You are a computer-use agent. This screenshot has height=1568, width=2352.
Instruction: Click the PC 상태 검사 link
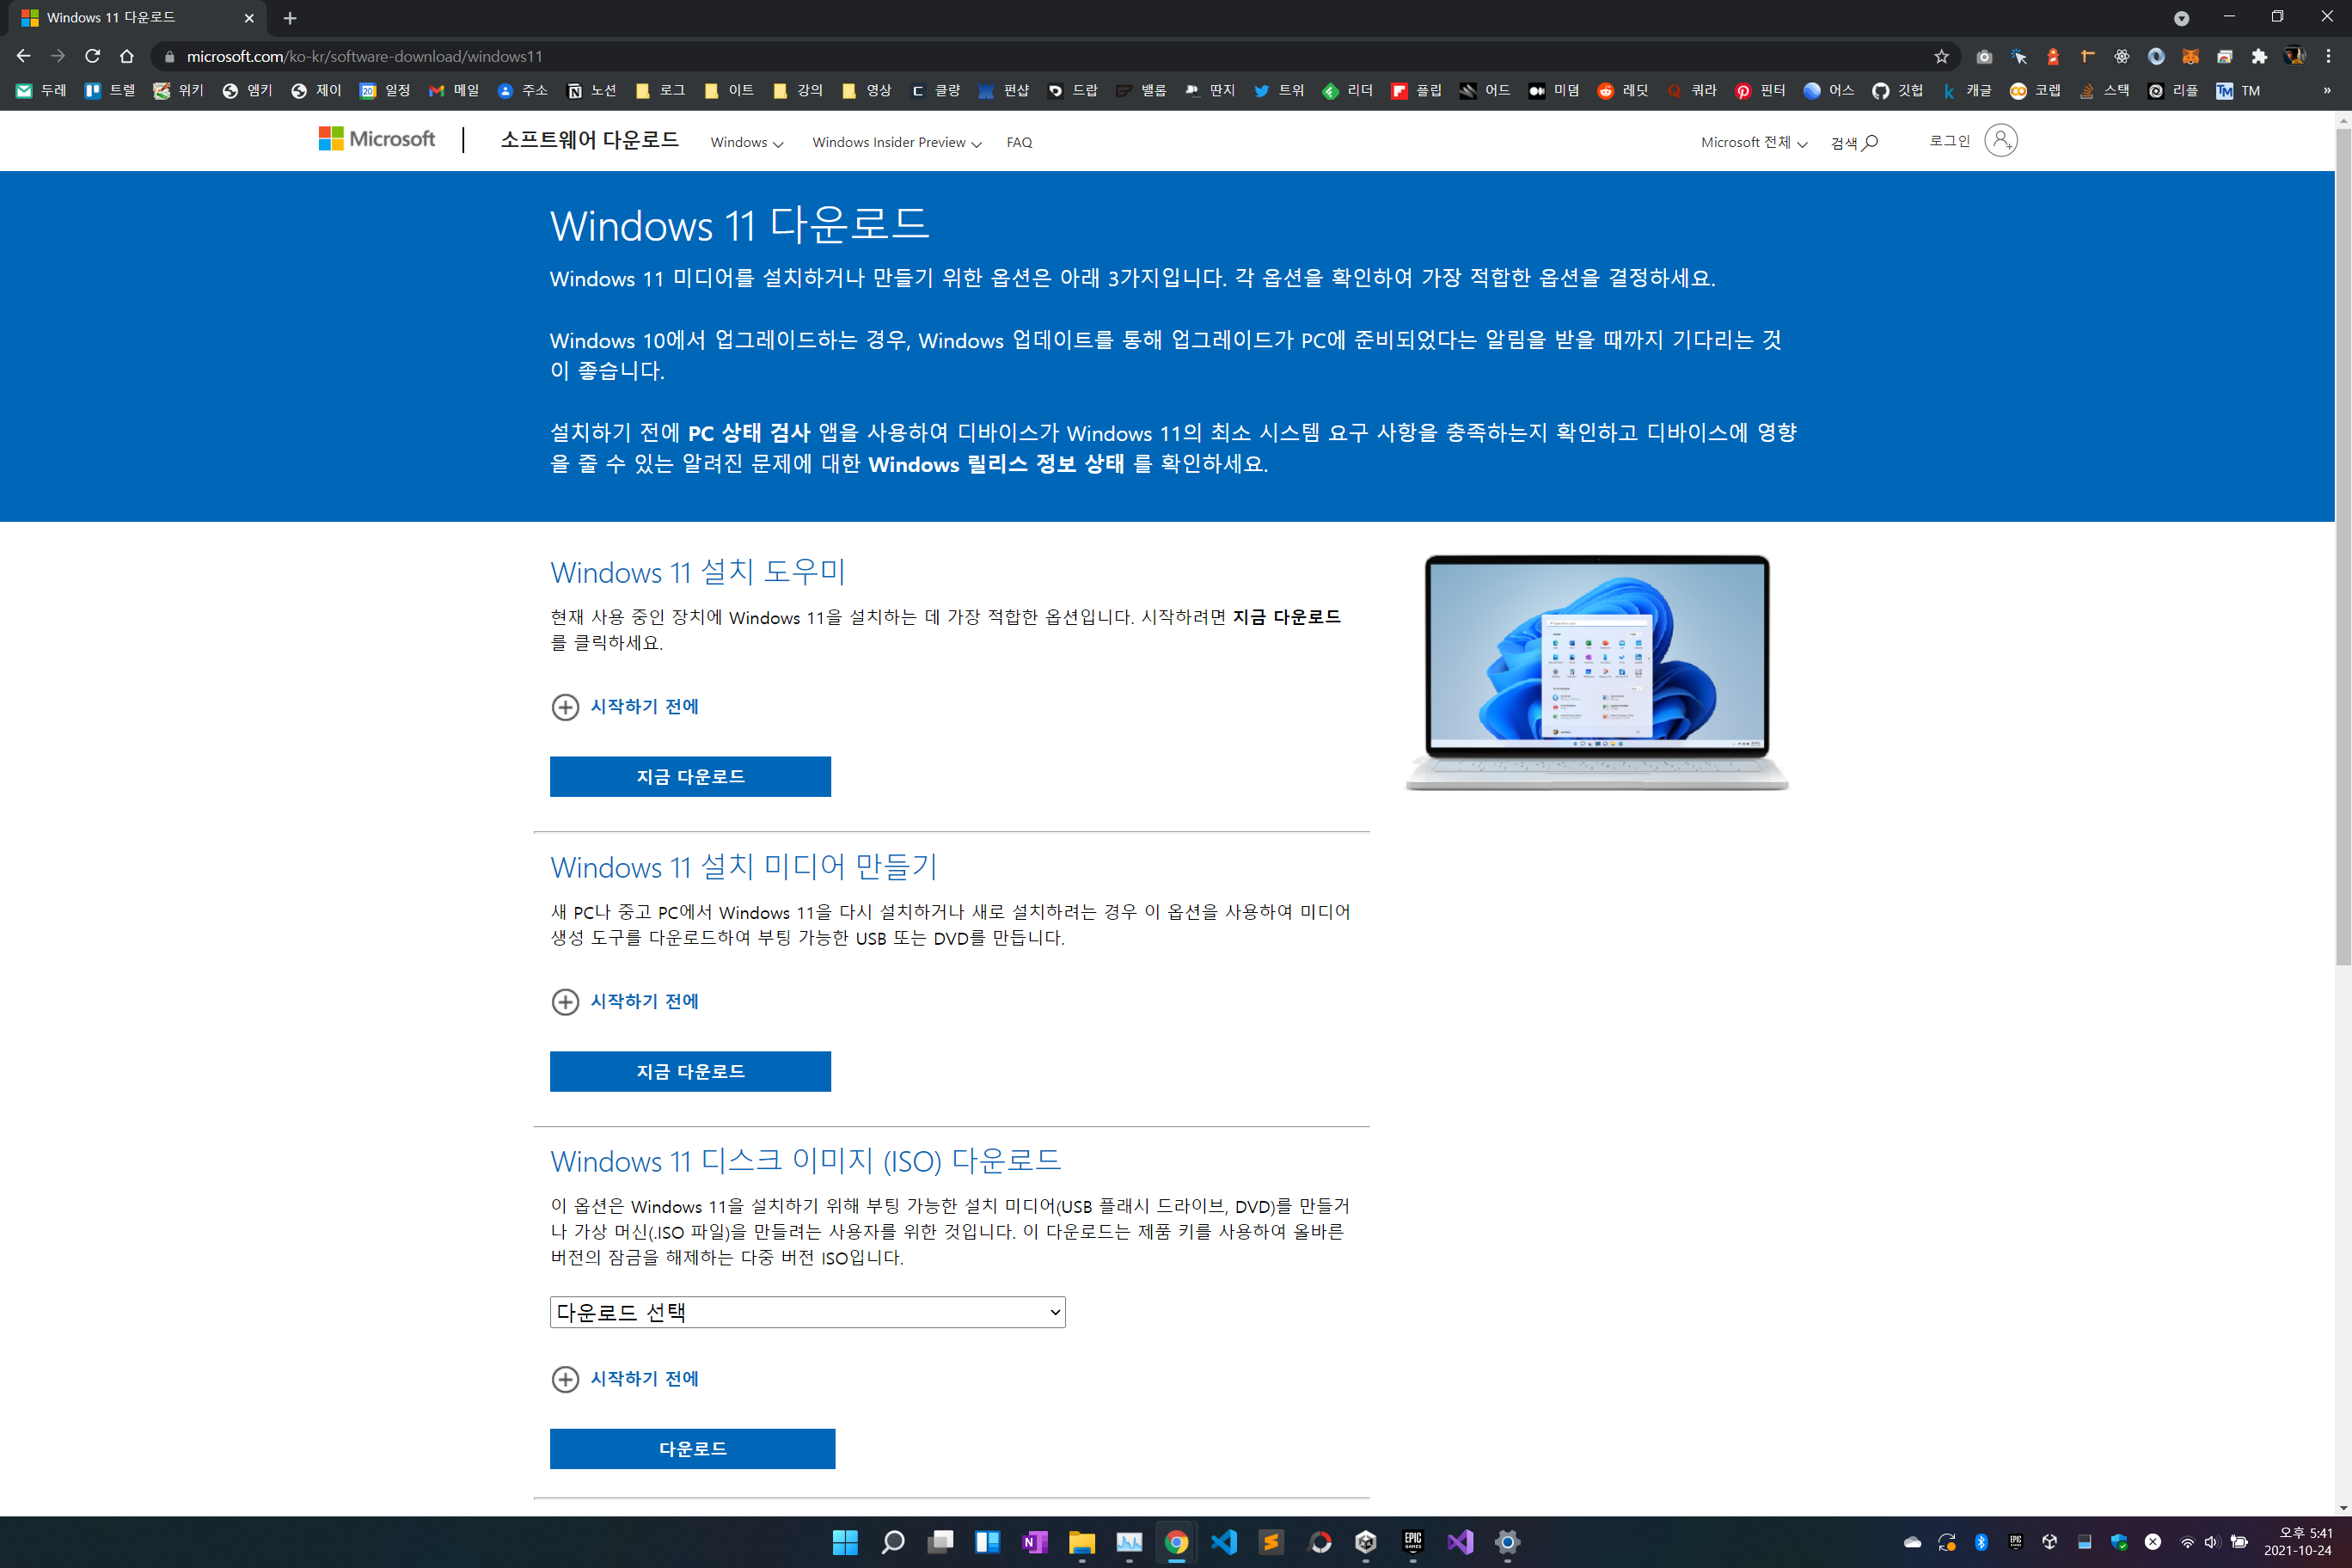748,433
